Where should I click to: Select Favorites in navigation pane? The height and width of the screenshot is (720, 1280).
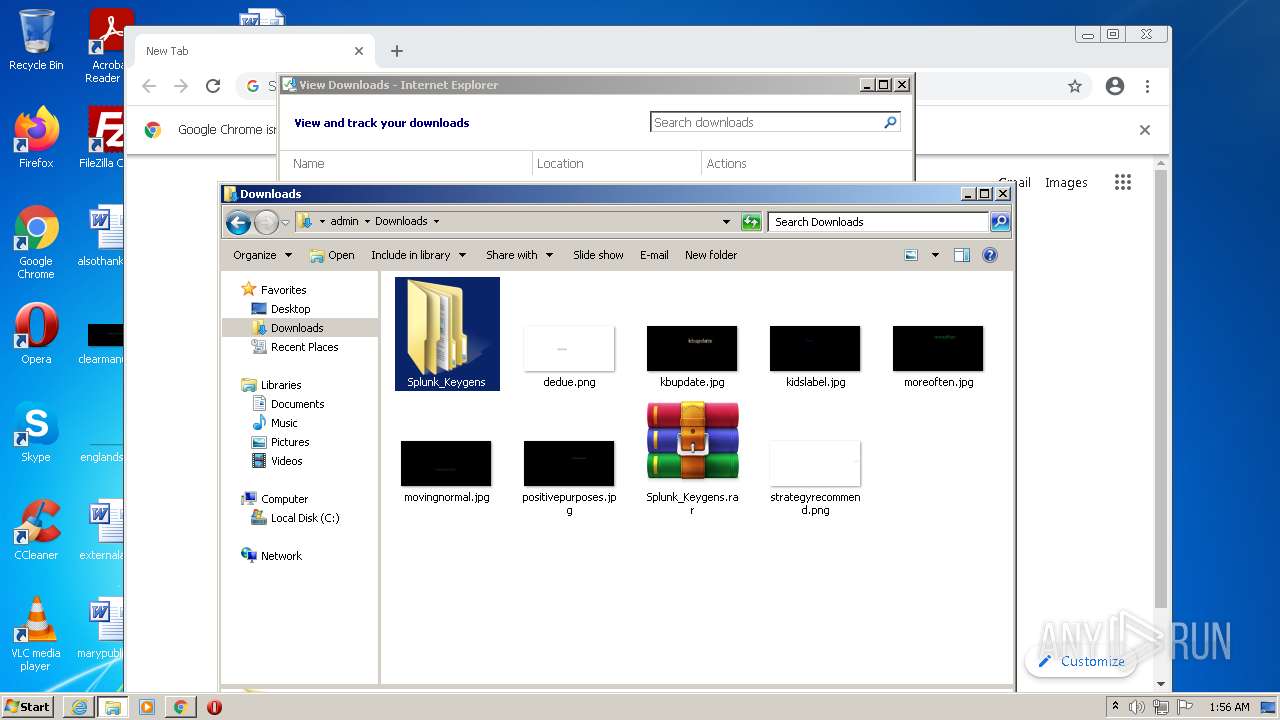tap(283, 290)
